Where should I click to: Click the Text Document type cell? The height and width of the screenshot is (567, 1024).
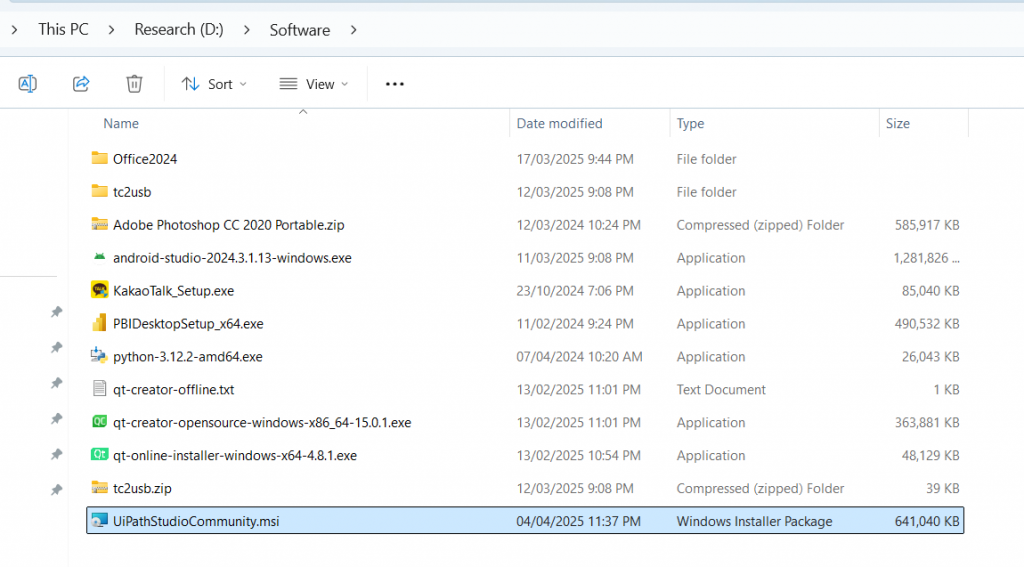(721, 389)
